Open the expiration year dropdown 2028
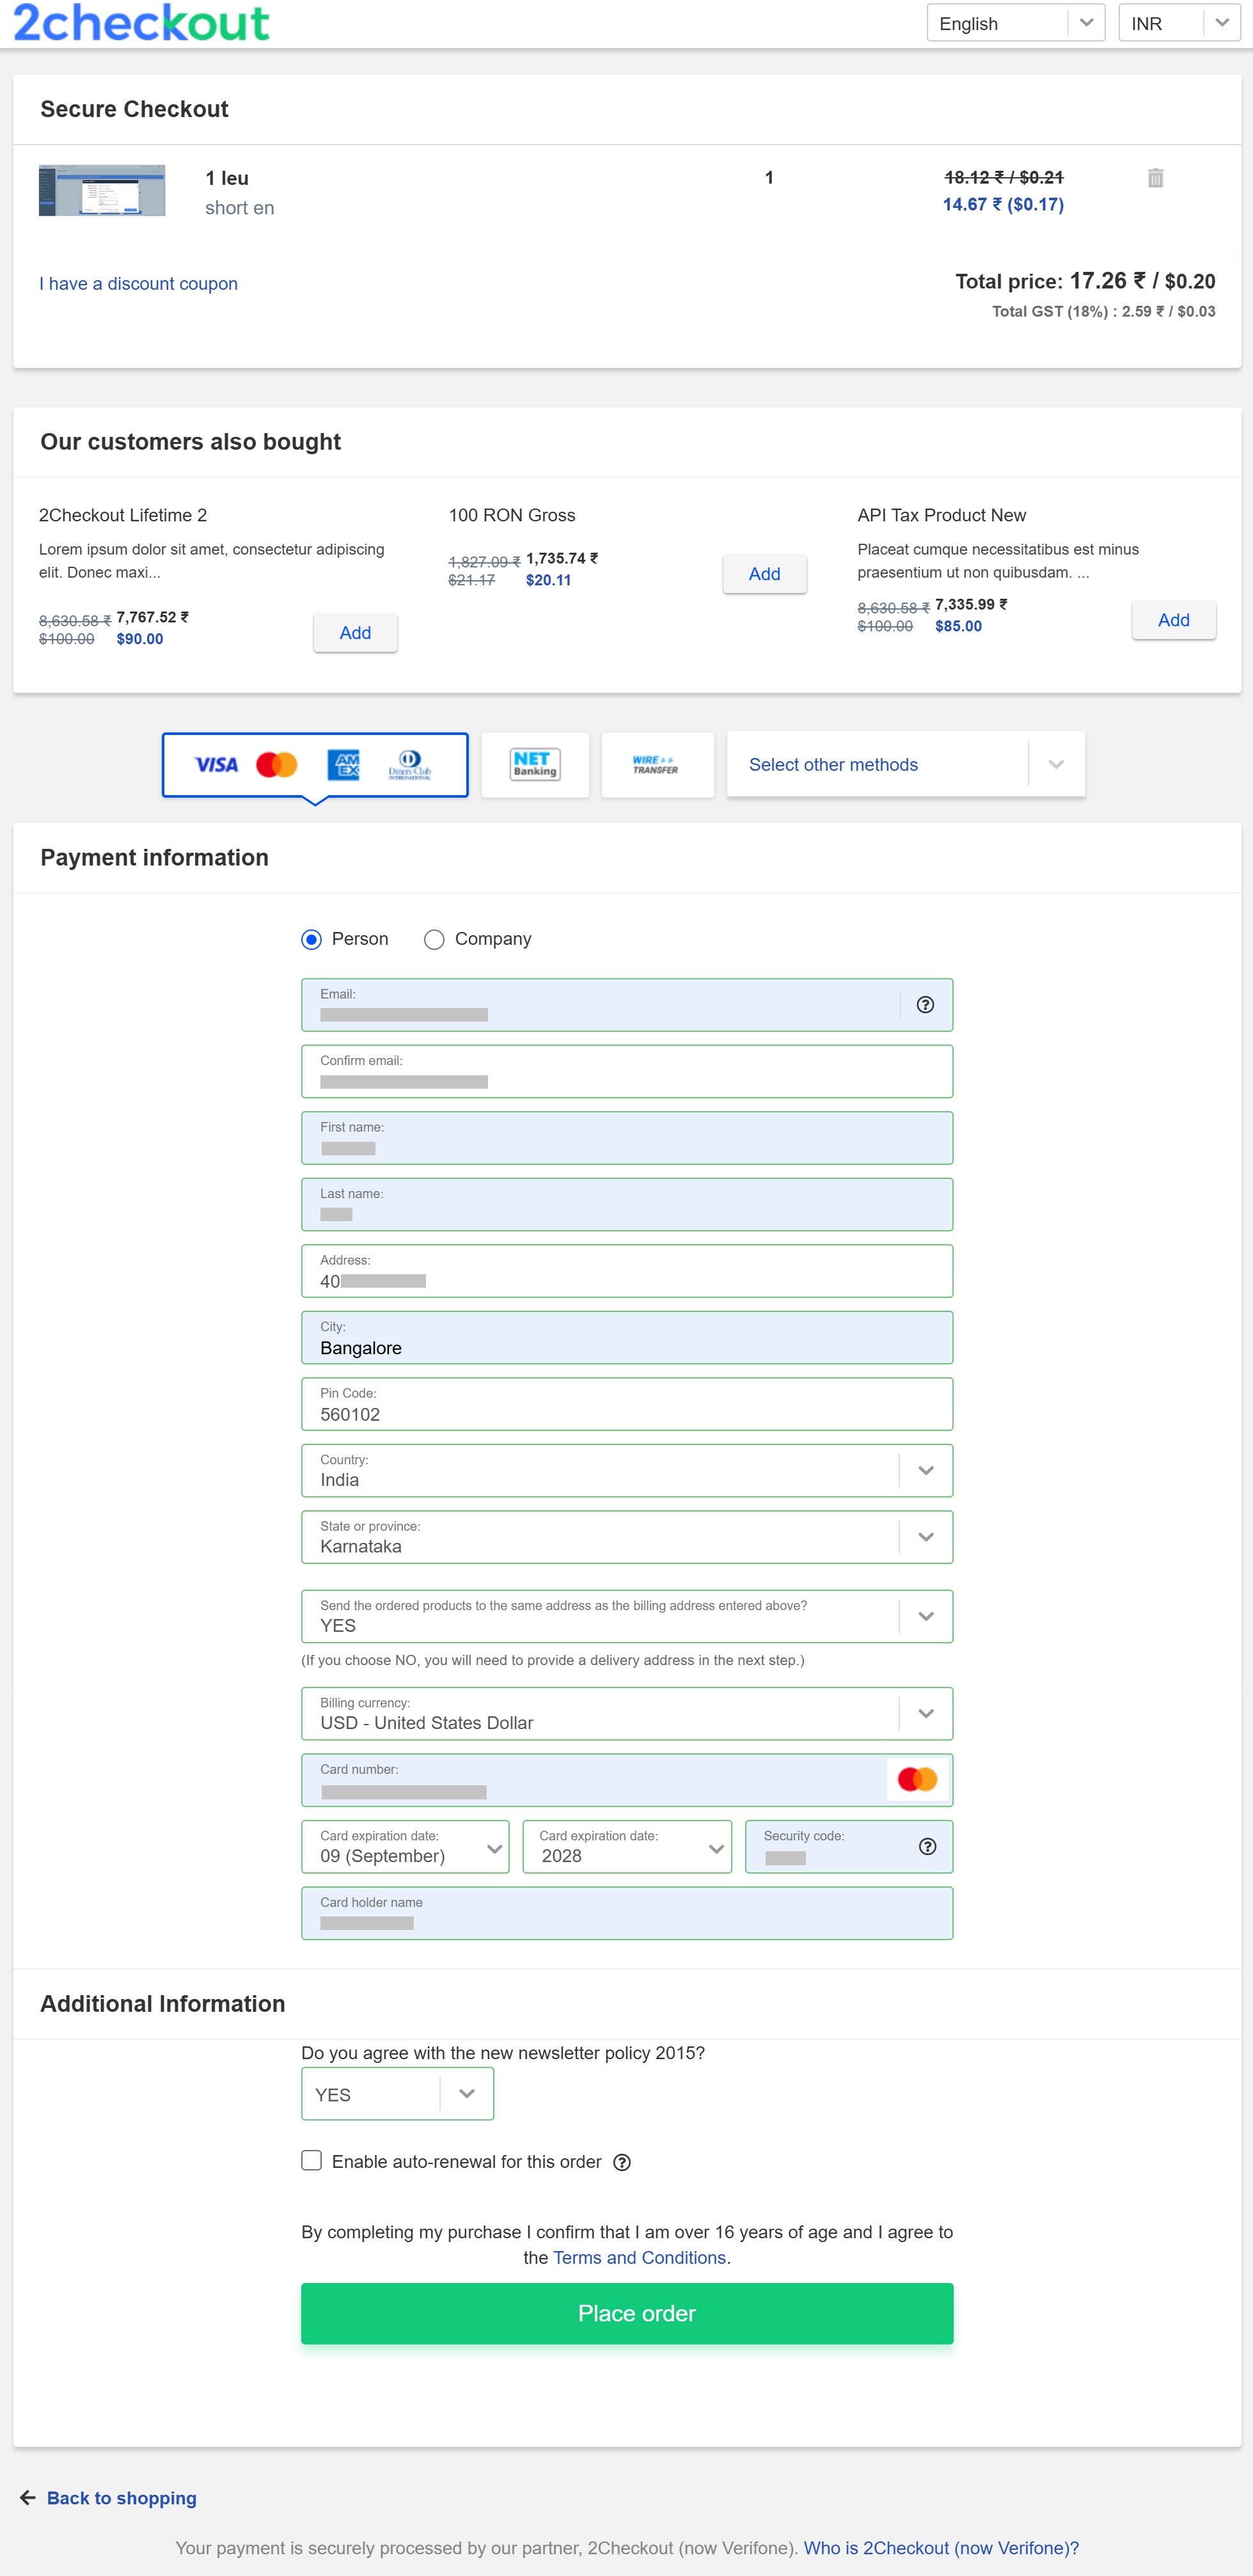The height and width of the screenshot is (2576, 1253). pyautogui.click(x=627, y=1847)
